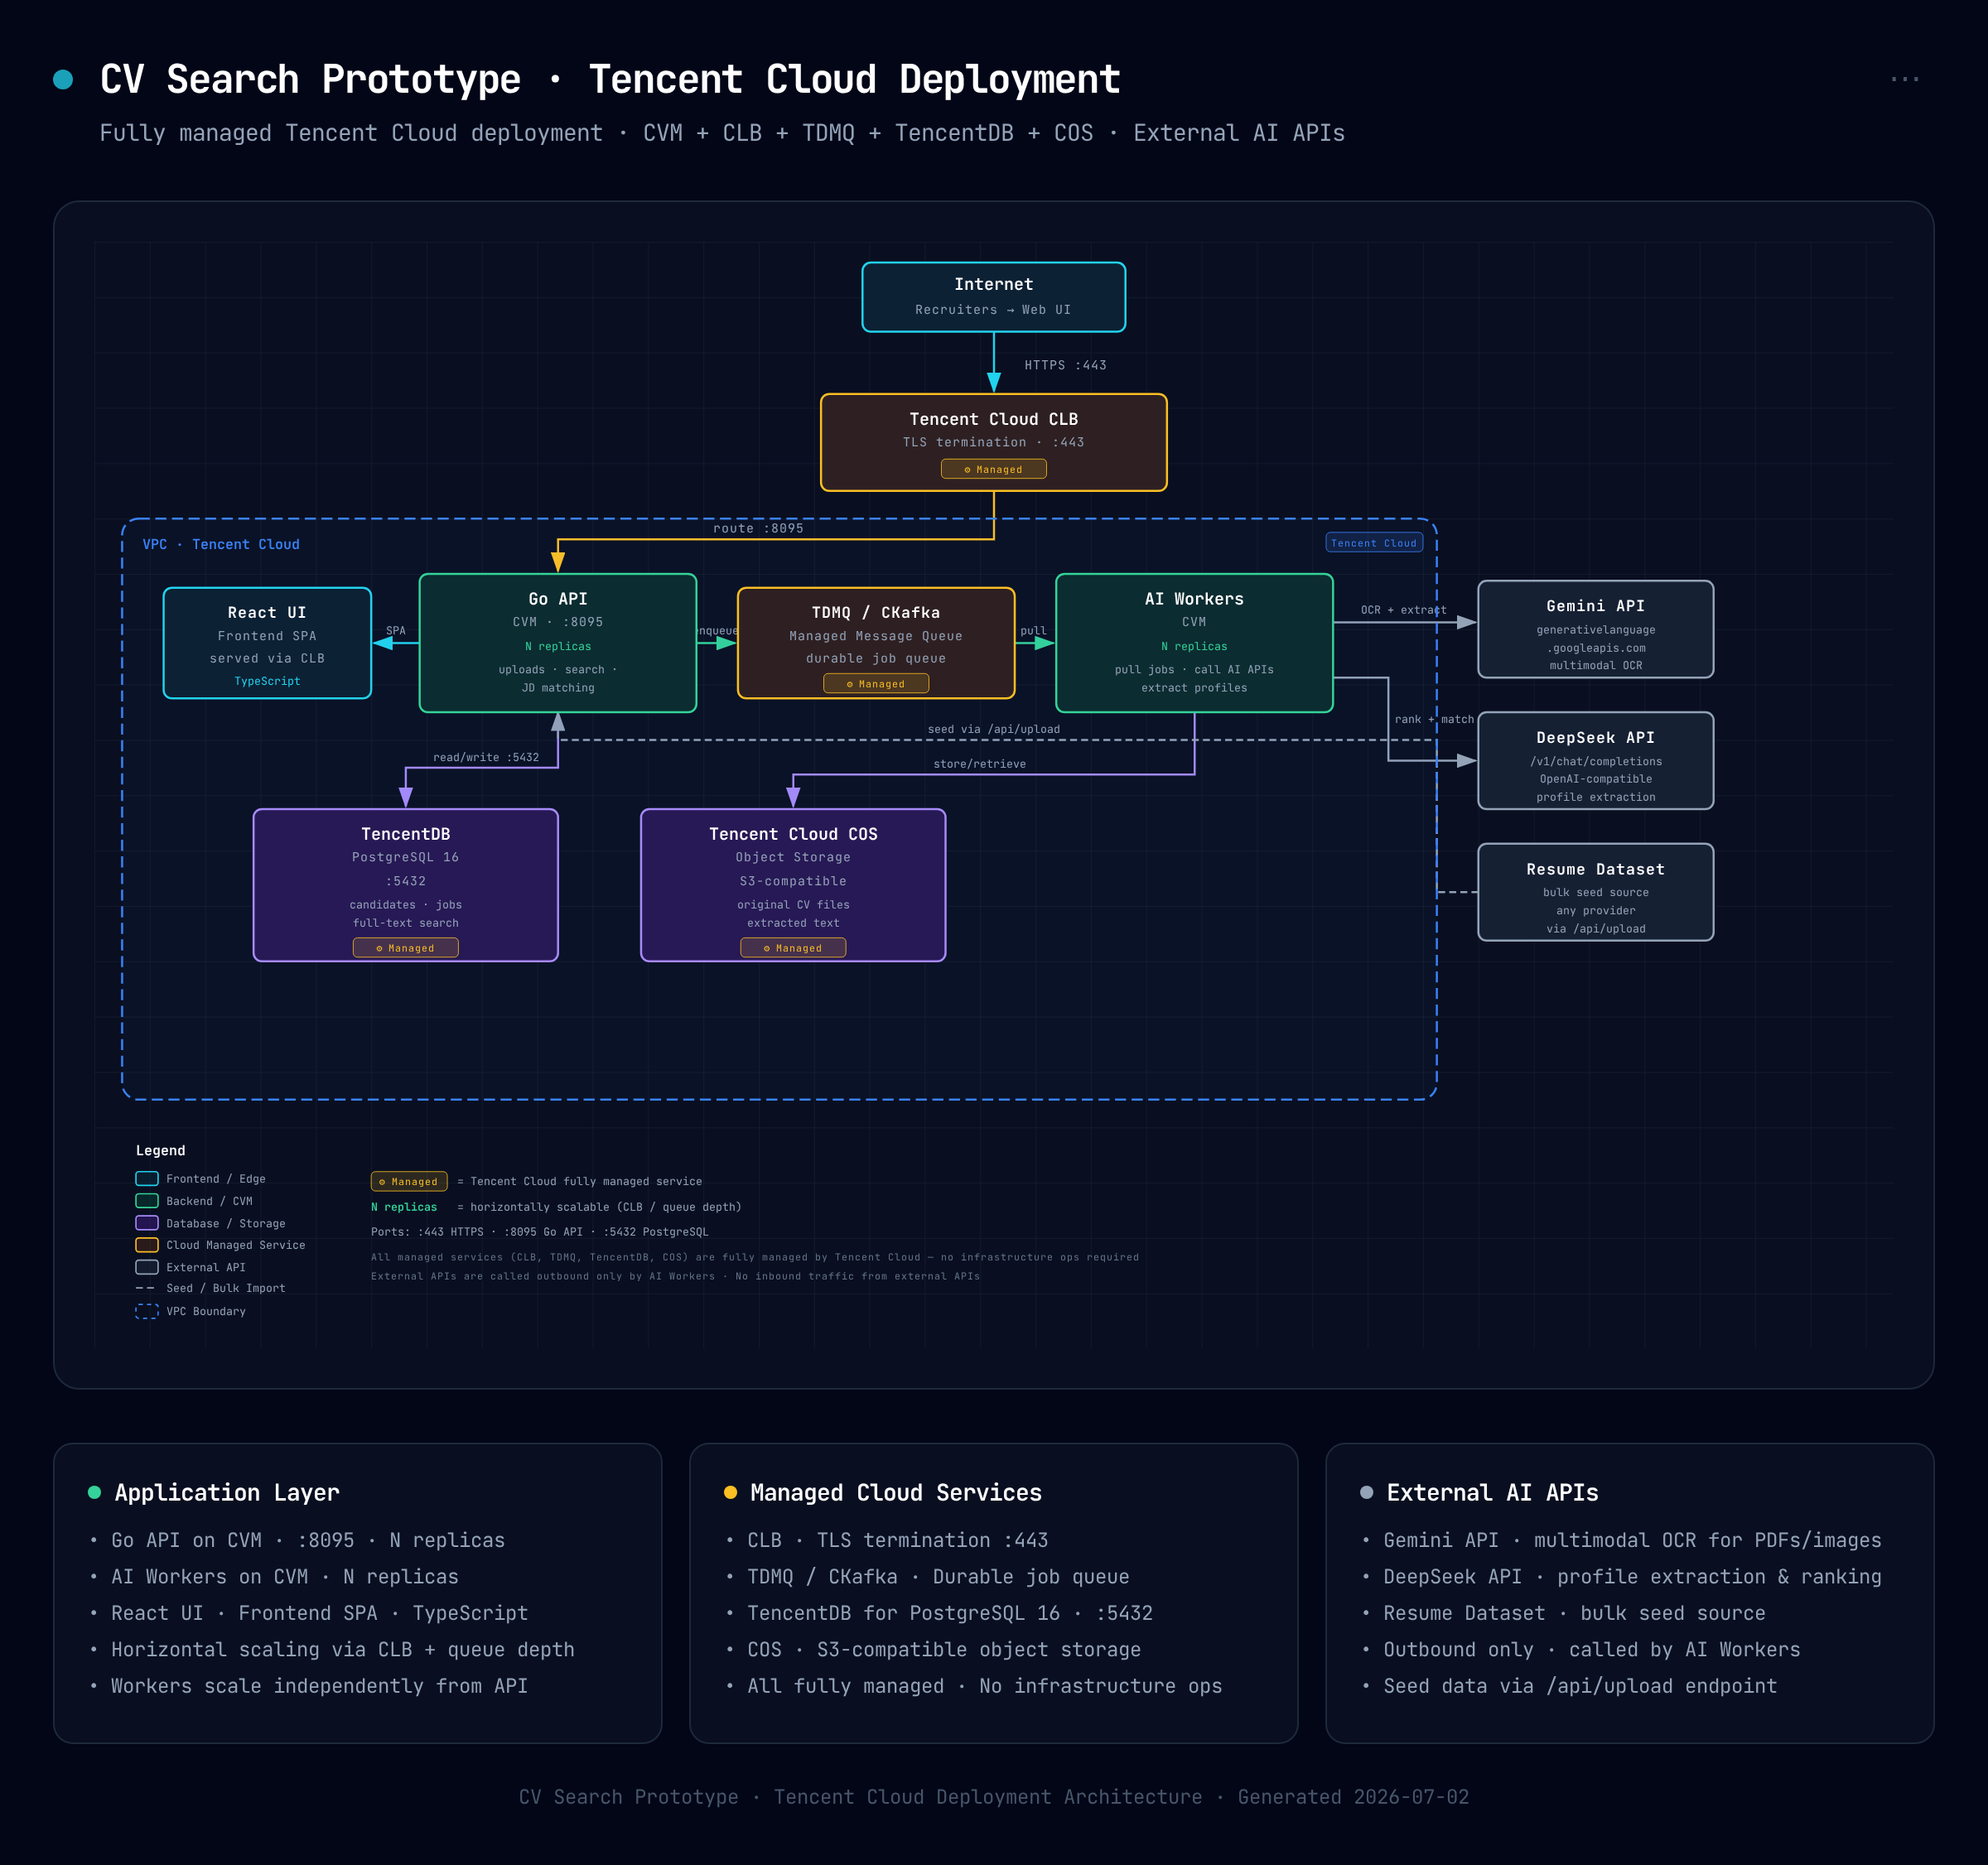Select the Internet node box
1988x1865 pixels.
[993, 297]
